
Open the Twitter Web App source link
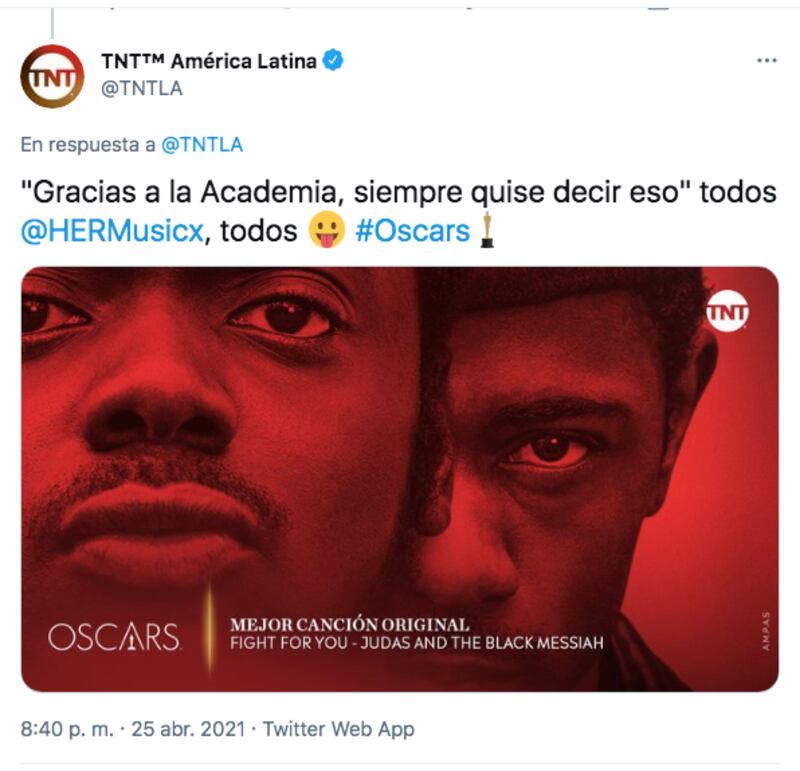pyautogui.click(x=338, y=729)
